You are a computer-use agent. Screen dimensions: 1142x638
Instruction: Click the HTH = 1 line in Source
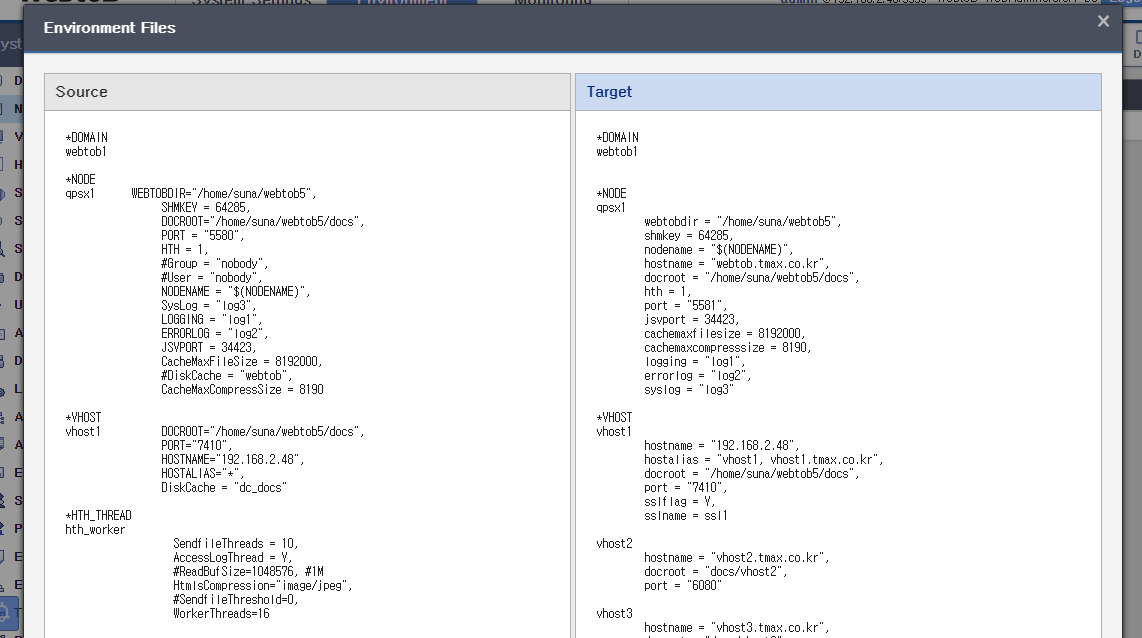pos(184,249)
